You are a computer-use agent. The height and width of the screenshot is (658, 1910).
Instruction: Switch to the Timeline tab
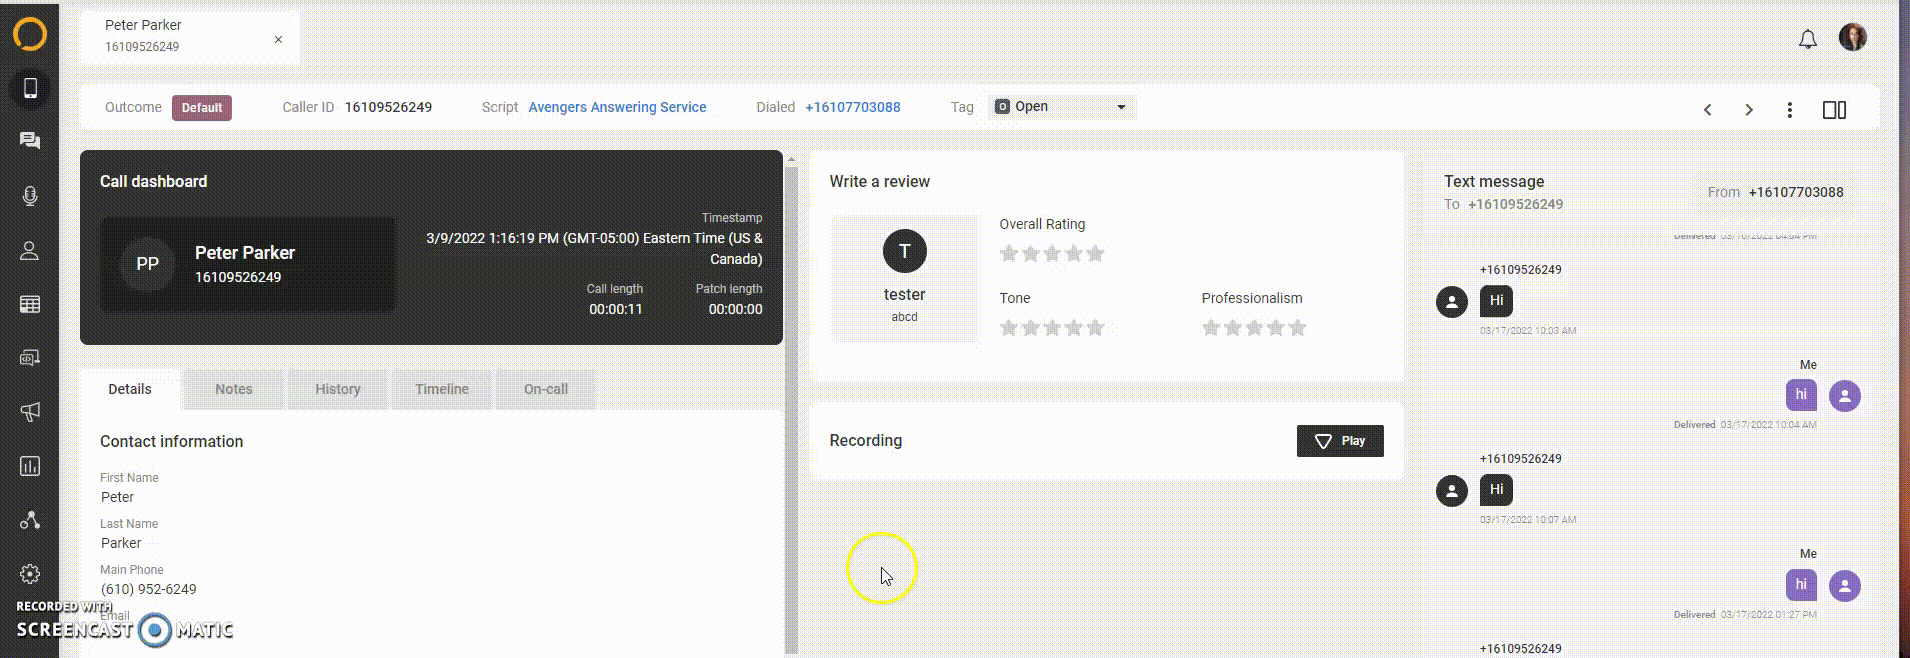coord(442,389)
